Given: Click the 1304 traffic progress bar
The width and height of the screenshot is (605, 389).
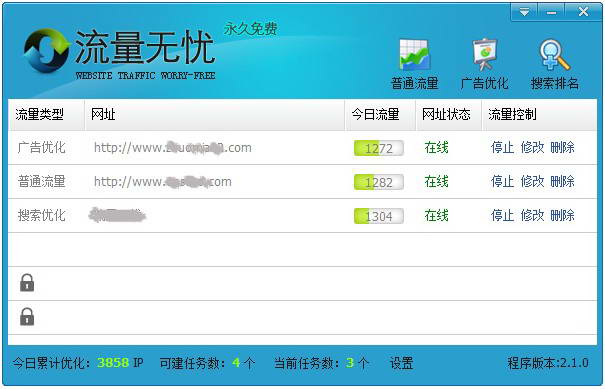Looking at the screenshot, I should point(379,216).
